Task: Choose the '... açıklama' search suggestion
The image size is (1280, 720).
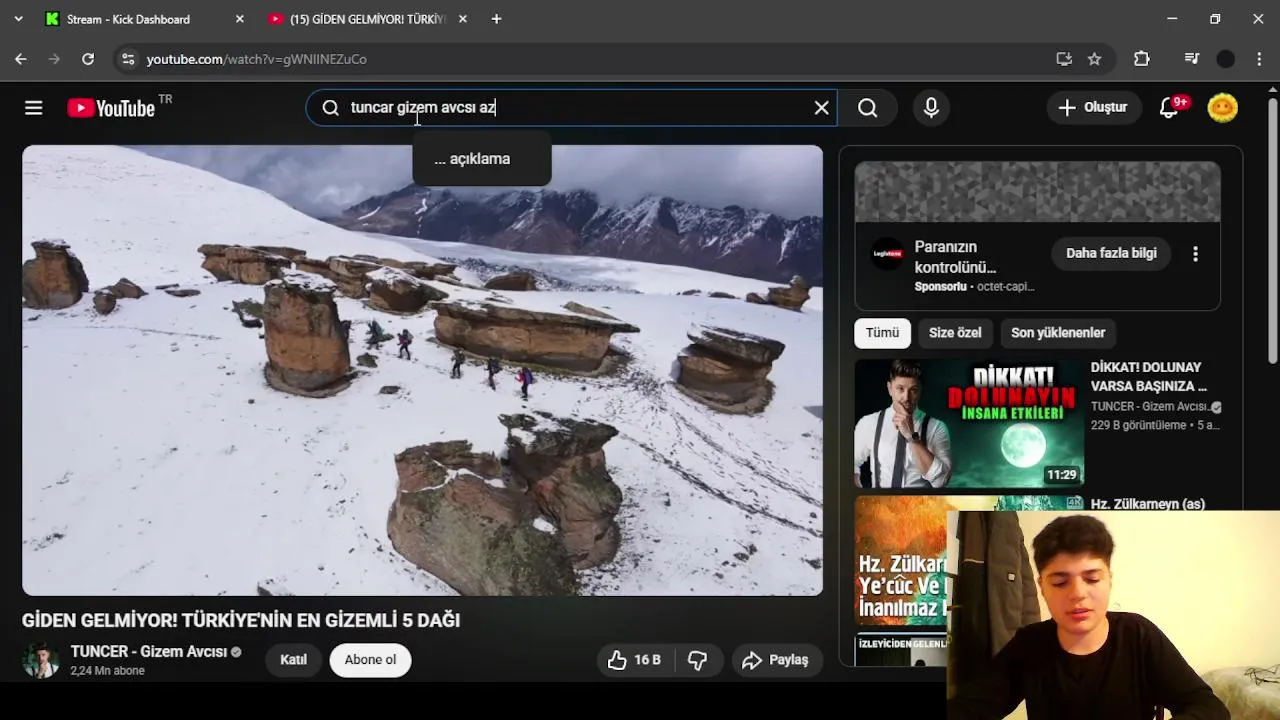Action: point(482,159)
